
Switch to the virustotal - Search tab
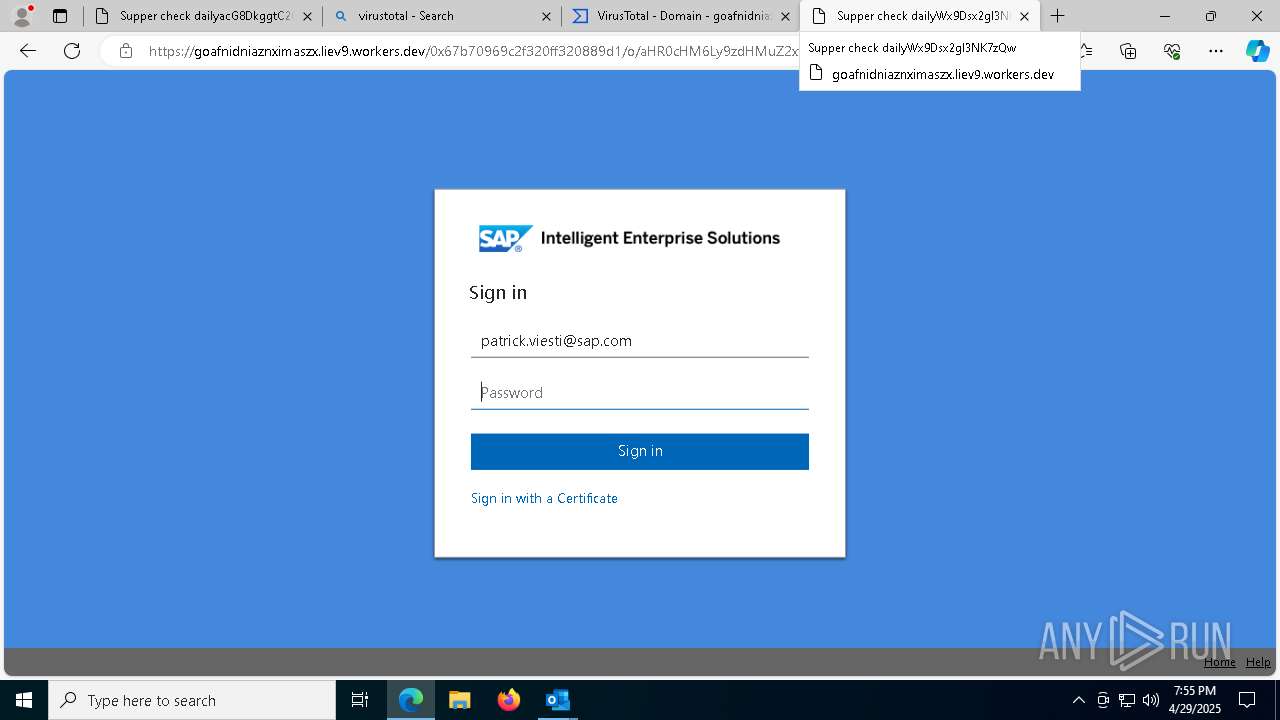tap(442, 16)
